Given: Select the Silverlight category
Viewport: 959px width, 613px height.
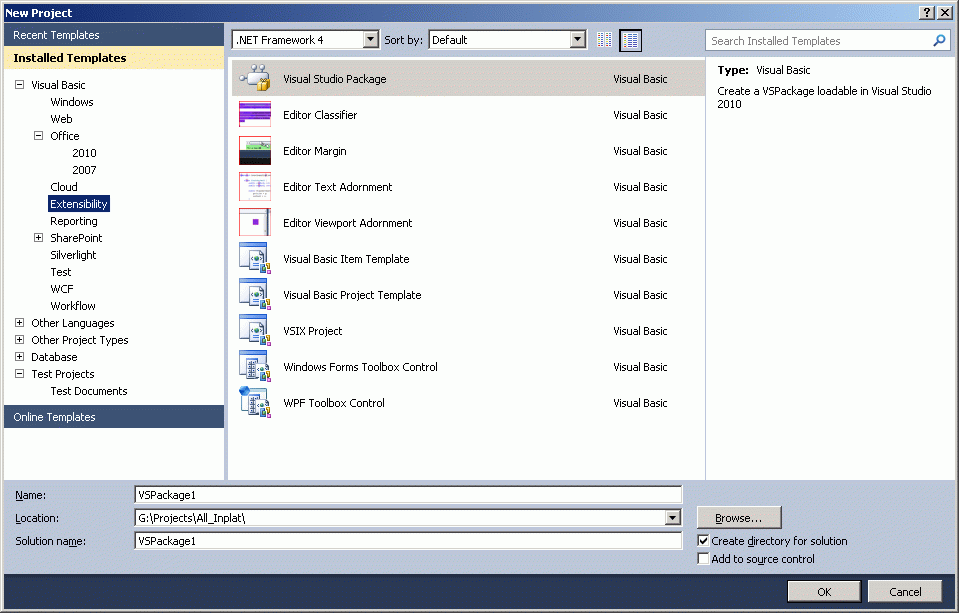Looking at the screenshot, I should [73, 254].
